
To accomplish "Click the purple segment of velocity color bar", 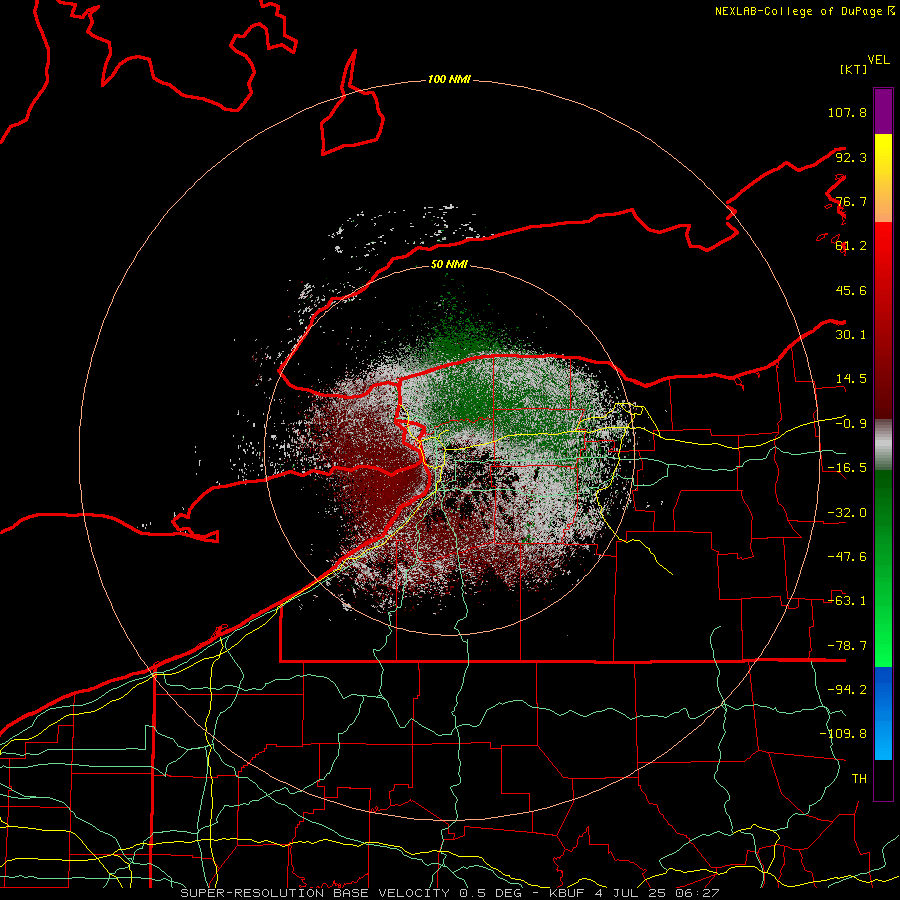I will [883, 111].
